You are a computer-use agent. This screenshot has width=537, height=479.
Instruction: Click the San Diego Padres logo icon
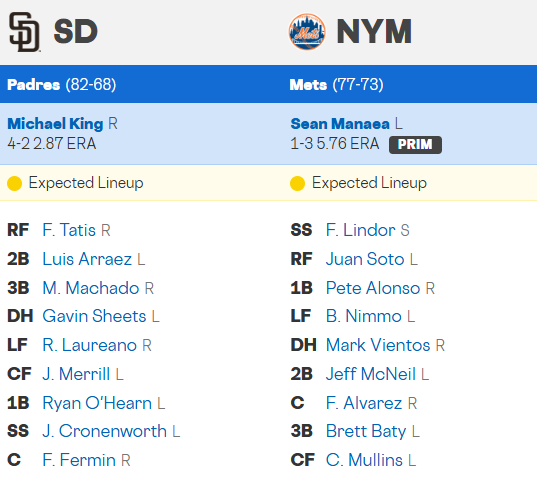(x=24, y=32)
